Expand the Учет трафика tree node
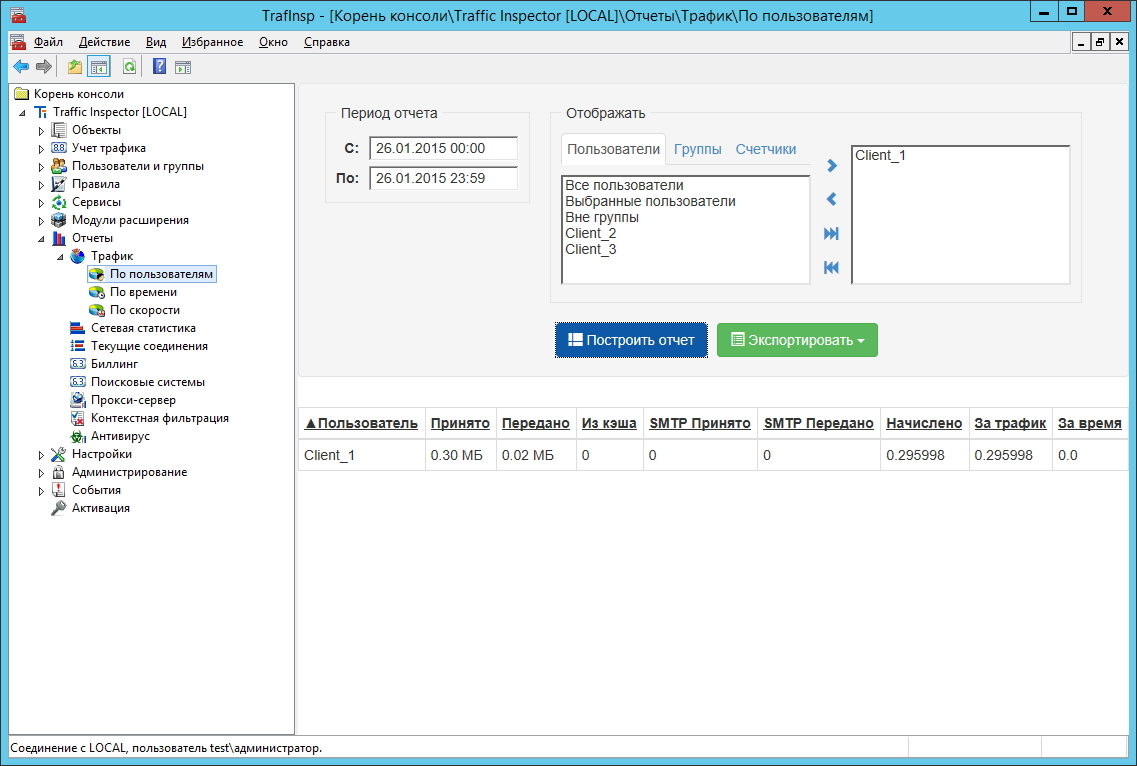The height and width of the screenshot is (766, 1137). [41, 149]
